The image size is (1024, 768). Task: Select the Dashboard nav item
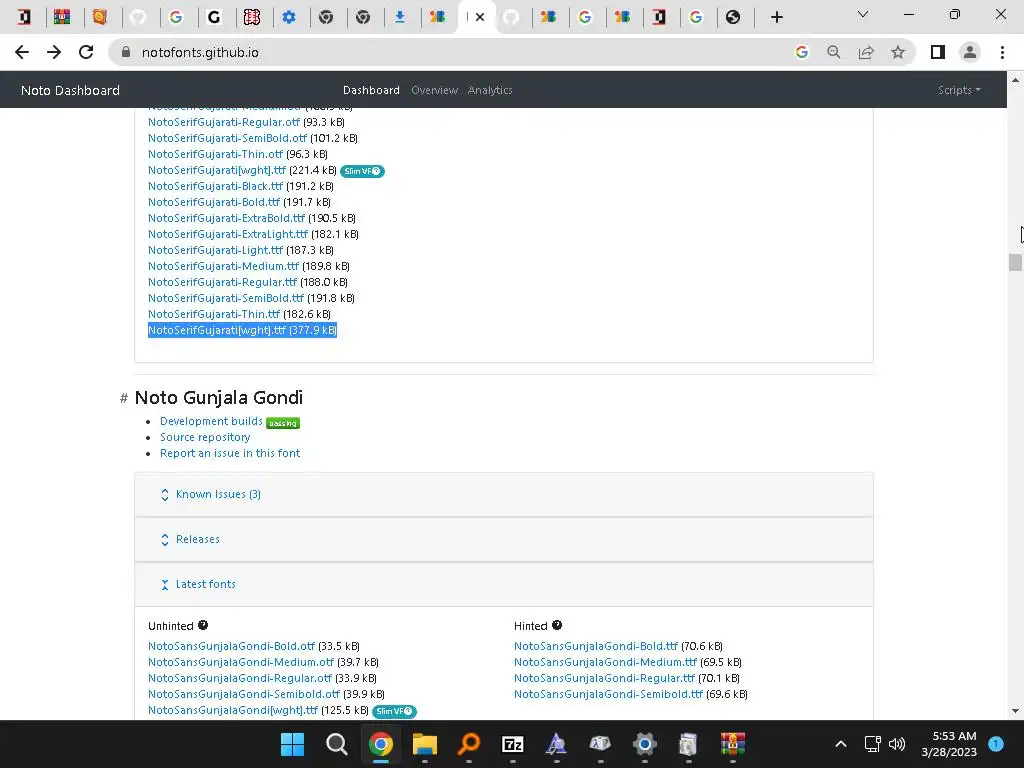371,90
